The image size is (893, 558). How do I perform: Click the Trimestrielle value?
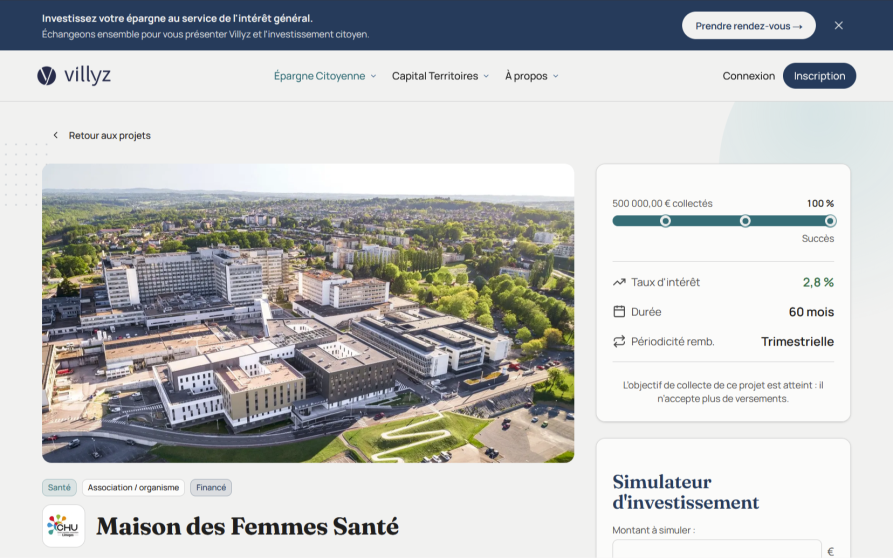pyautogui.click(x=797, y=342)
